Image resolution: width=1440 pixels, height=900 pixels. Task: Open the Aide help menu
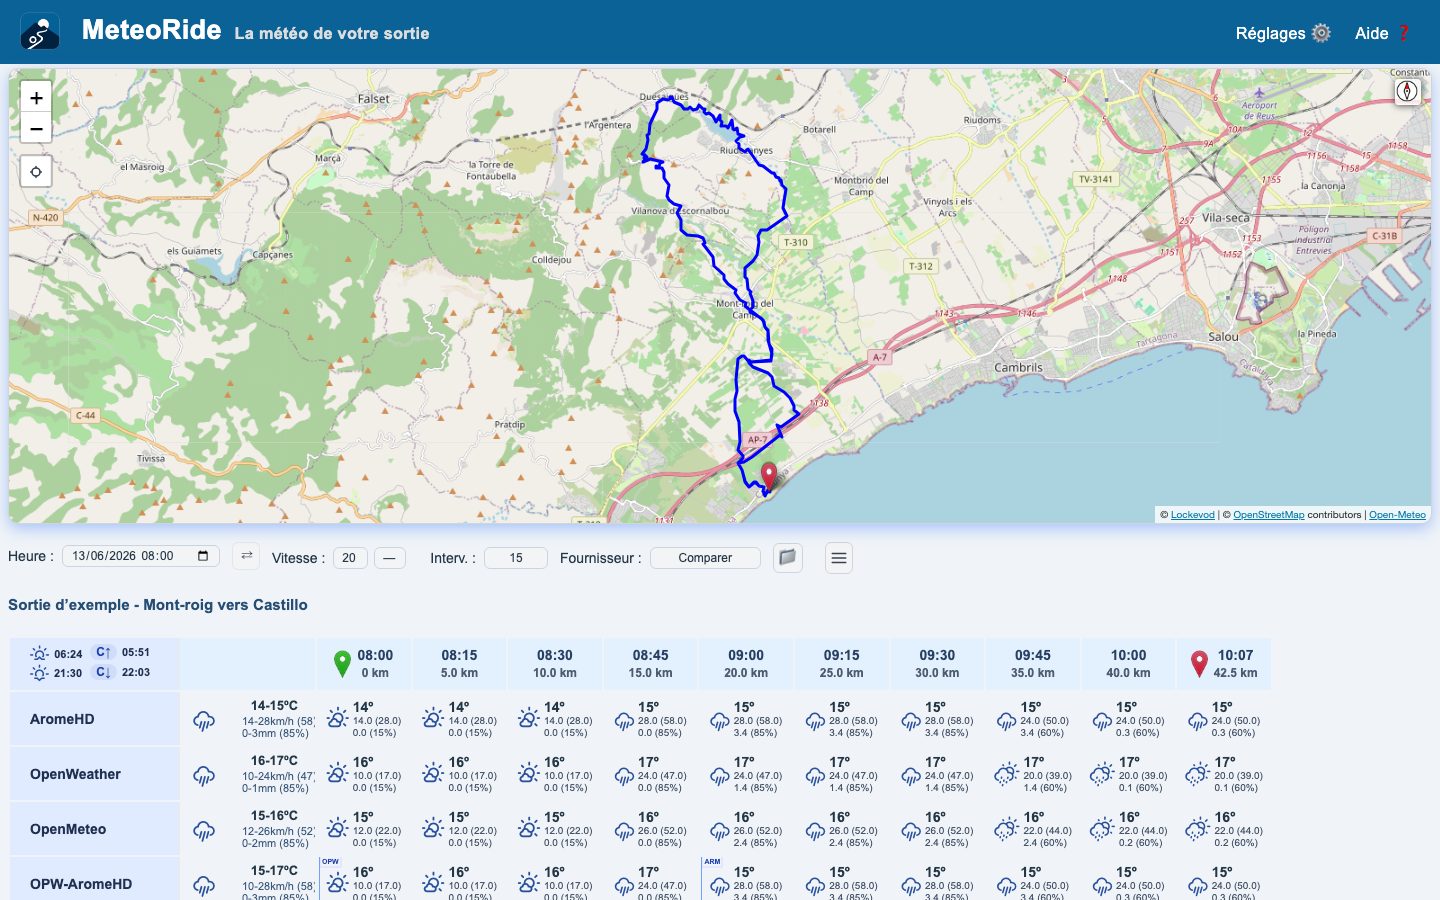pos(1382,33)
